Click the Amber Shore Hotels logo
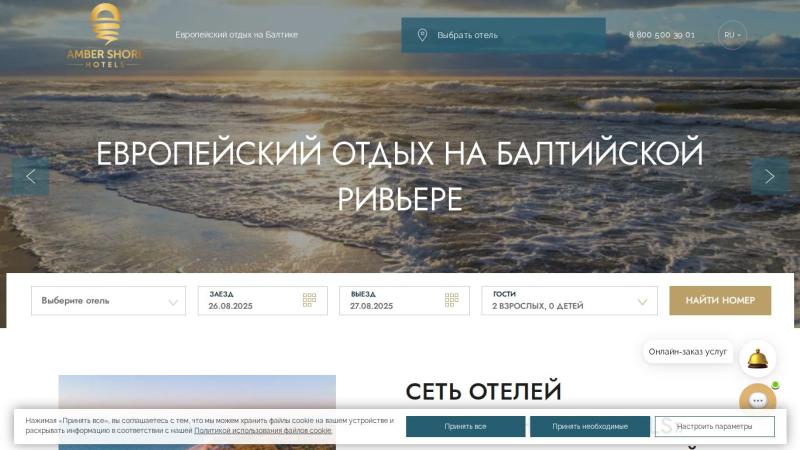The height and width of the screenshot is (450, 800). coord(104,36)
